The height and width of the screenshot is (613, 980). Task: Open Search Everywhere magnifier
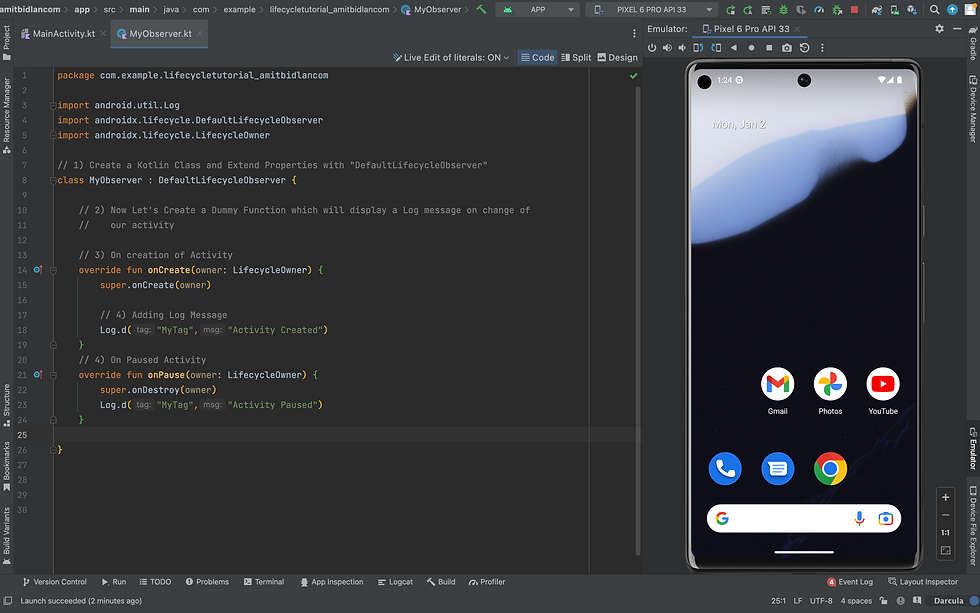(934, 9)
